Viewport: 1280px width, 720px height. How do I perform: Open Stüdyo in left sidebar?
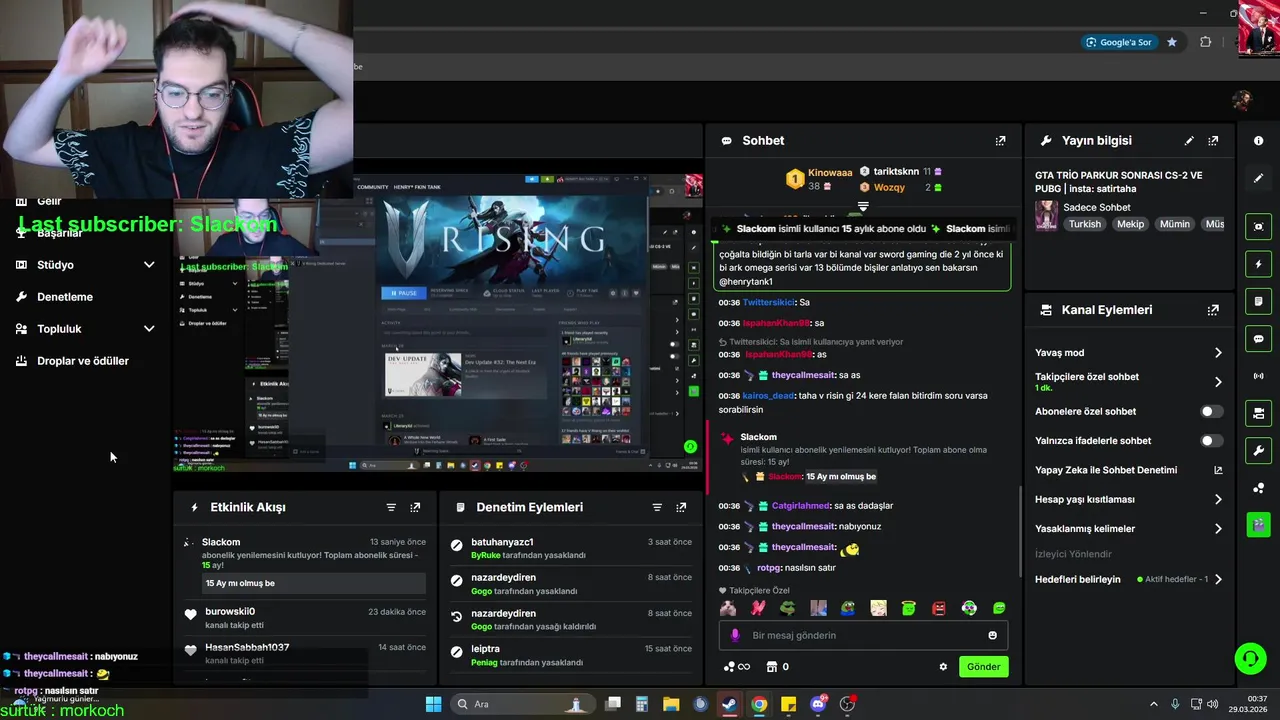(x=55, y=265)
